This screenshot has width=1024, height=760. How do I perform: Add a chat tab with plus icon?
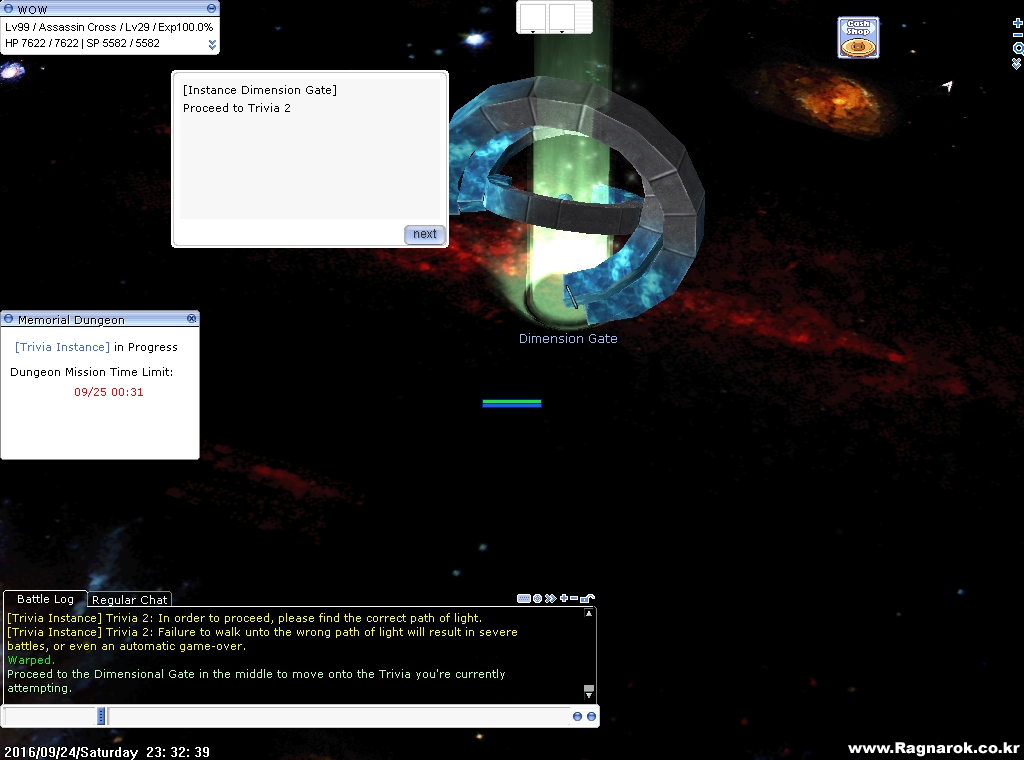[564, 597]
